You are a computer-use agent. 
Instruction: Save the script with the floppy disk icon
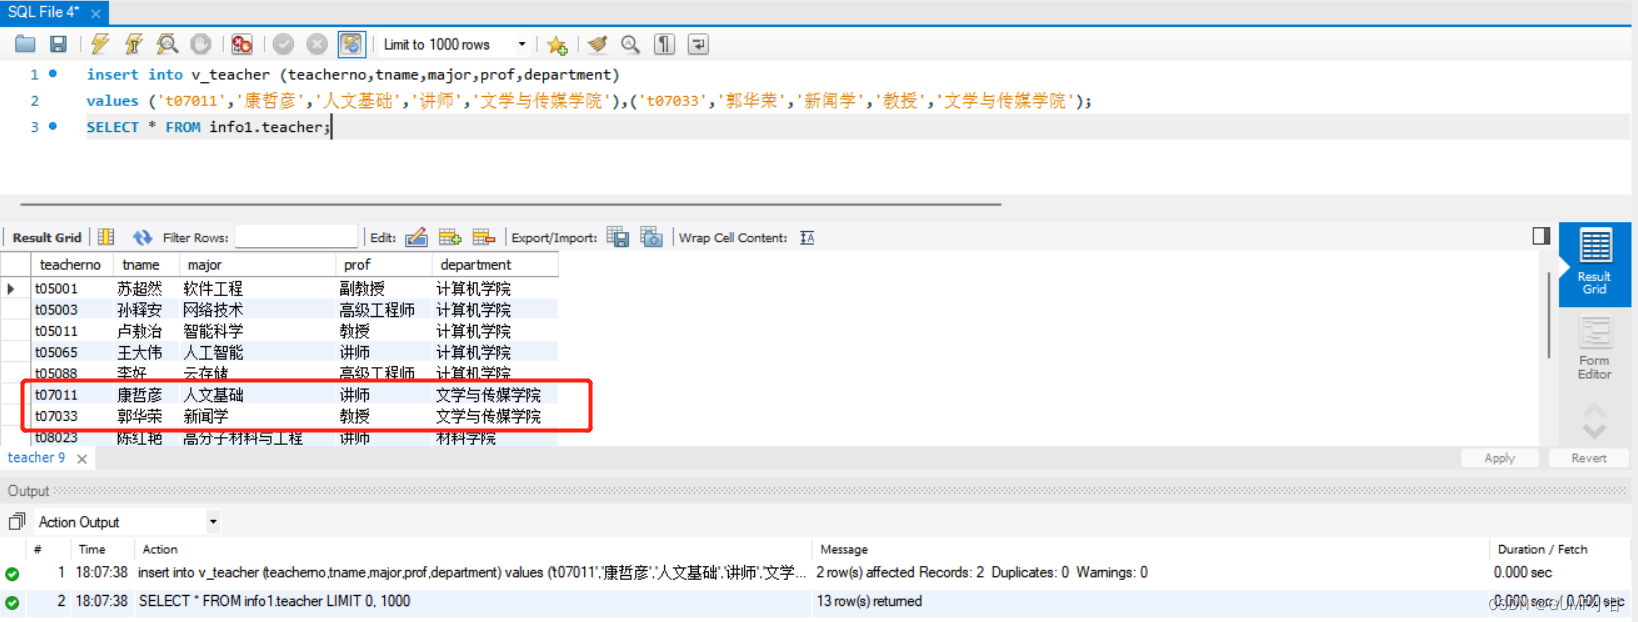(58, 44)
